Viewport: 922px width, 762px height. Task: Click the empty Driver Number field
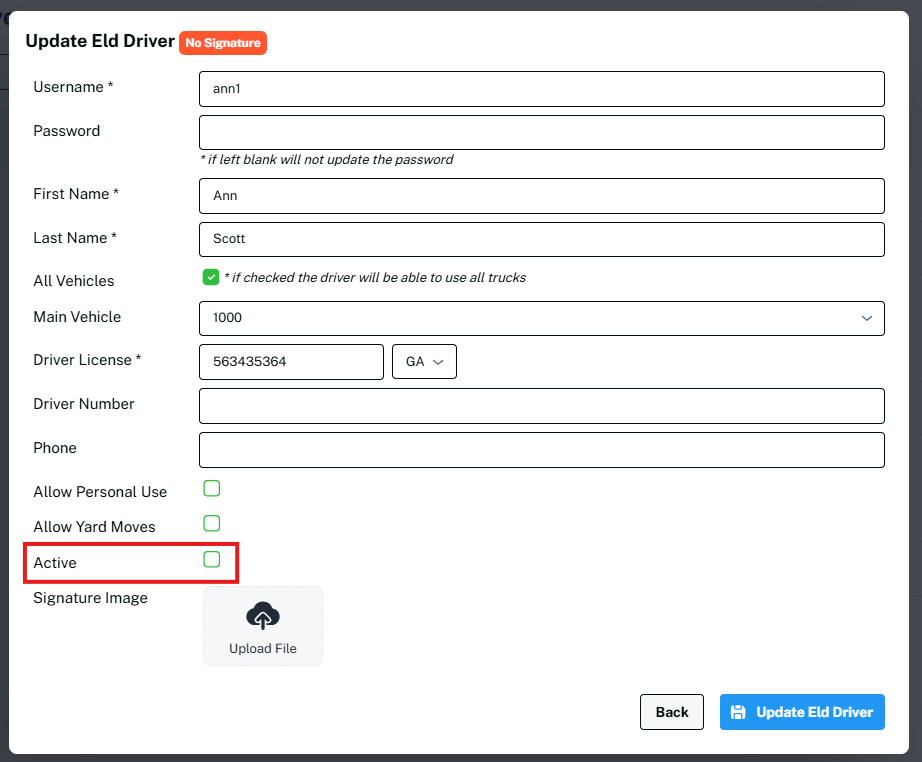541,406
